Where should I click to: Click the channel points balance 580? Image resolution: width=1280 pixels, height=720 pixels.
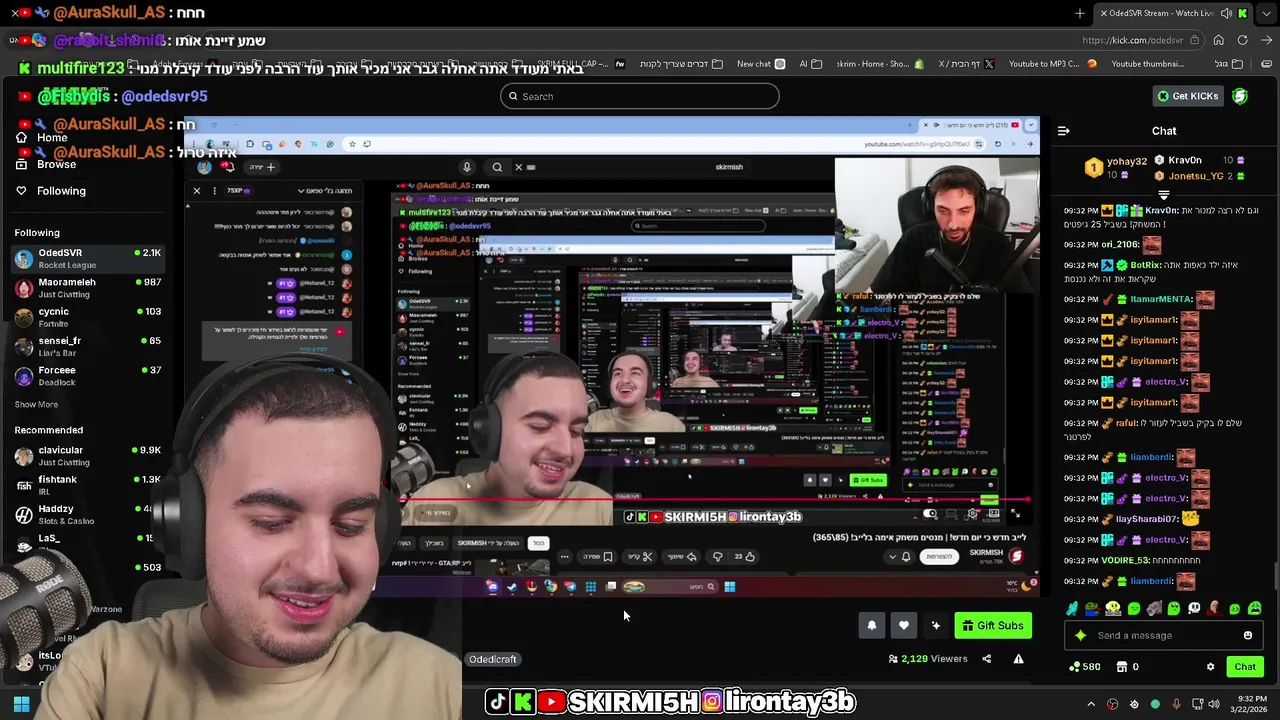pos(1085,667)
